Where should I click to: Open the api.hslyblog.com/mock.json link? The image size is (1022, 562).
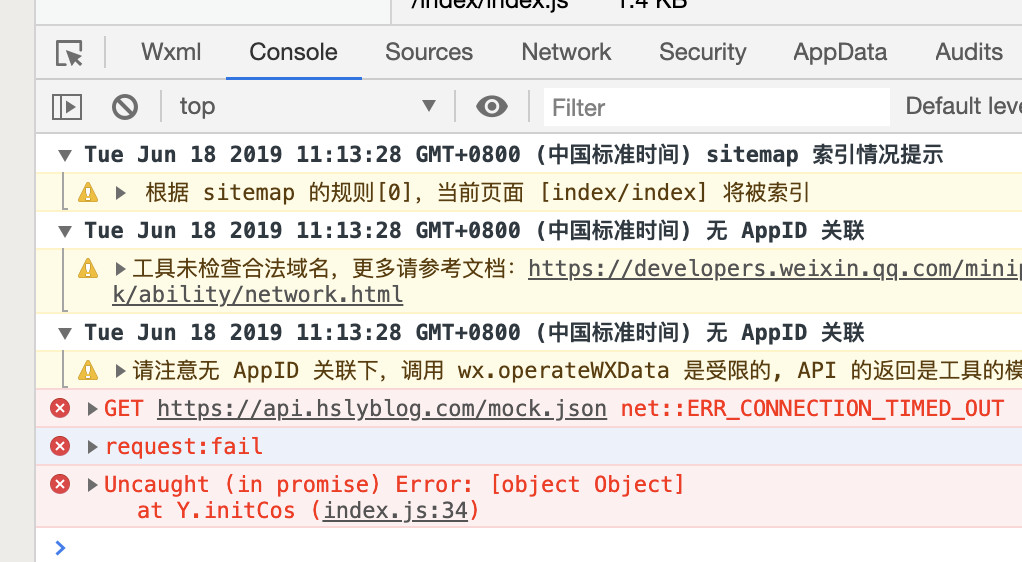point(382,409)
